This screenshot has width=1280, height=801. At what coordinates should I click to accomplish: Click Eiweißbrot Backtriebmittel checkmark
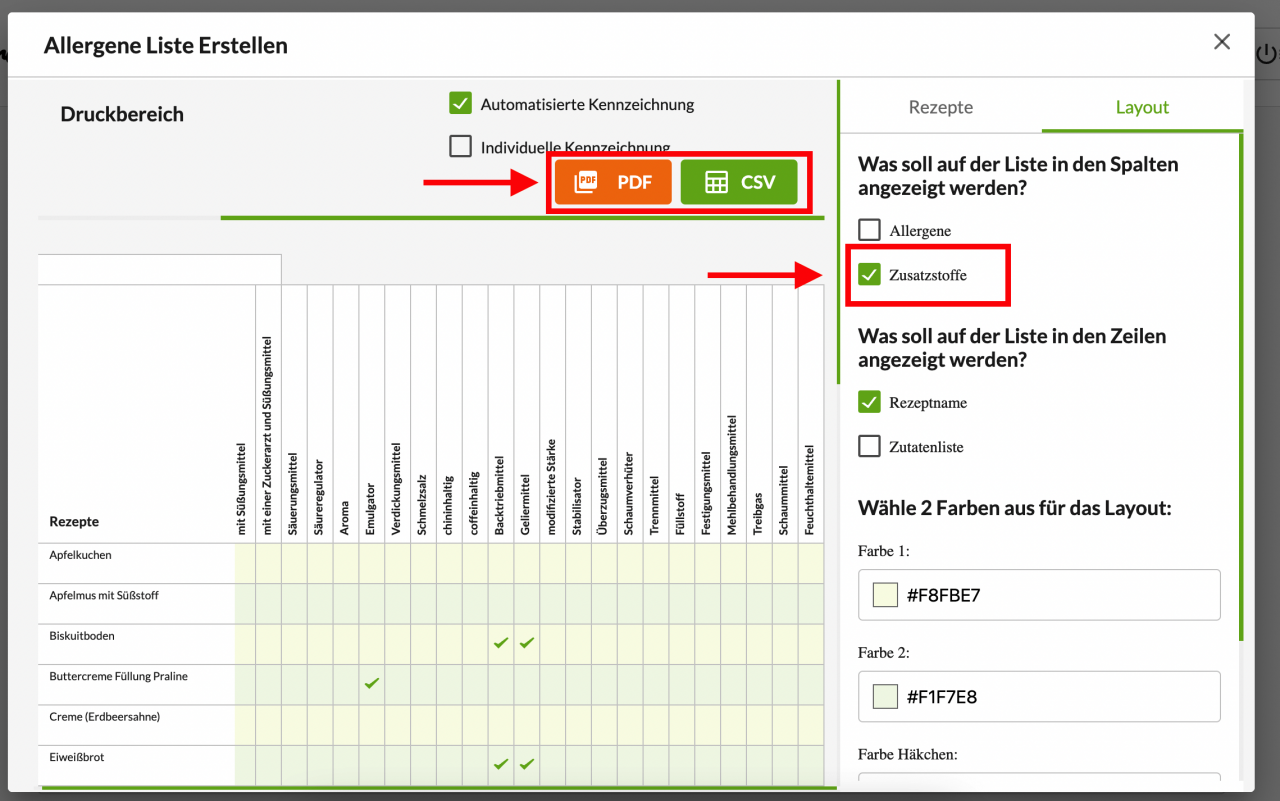click(x=501, y=765)
